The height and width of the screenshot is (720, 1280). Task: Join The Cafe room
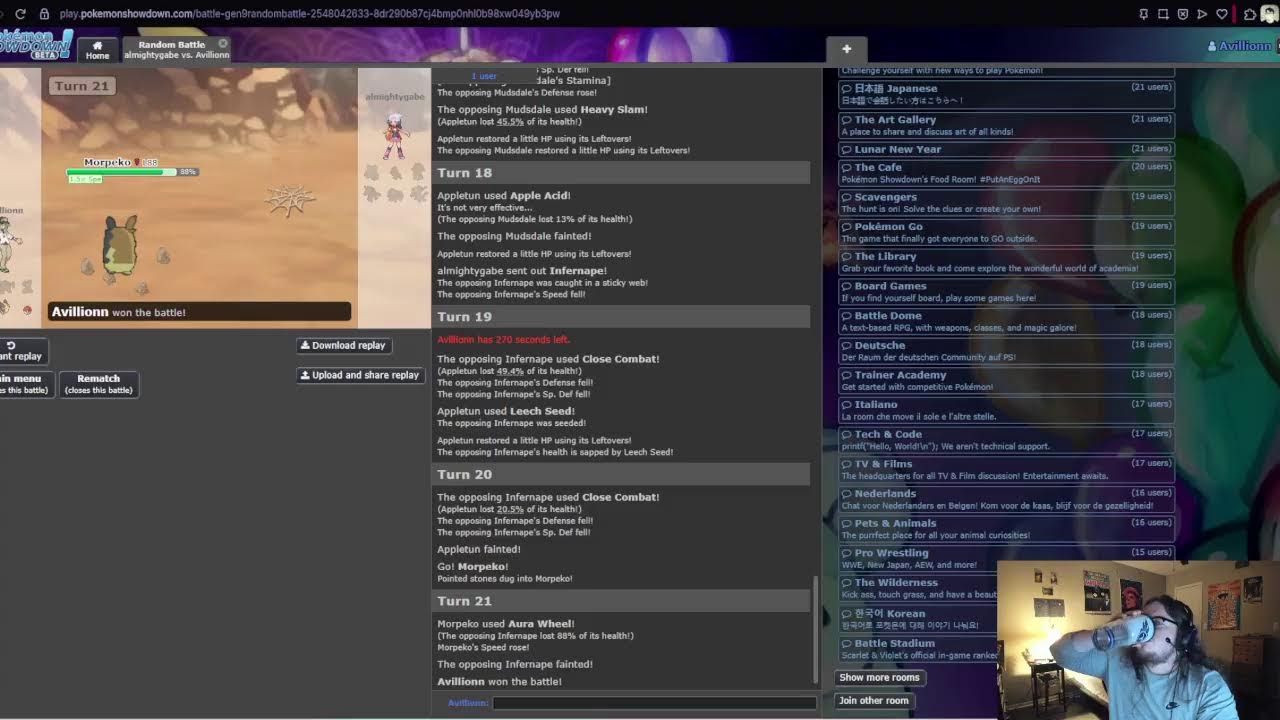click(1005, 173)
